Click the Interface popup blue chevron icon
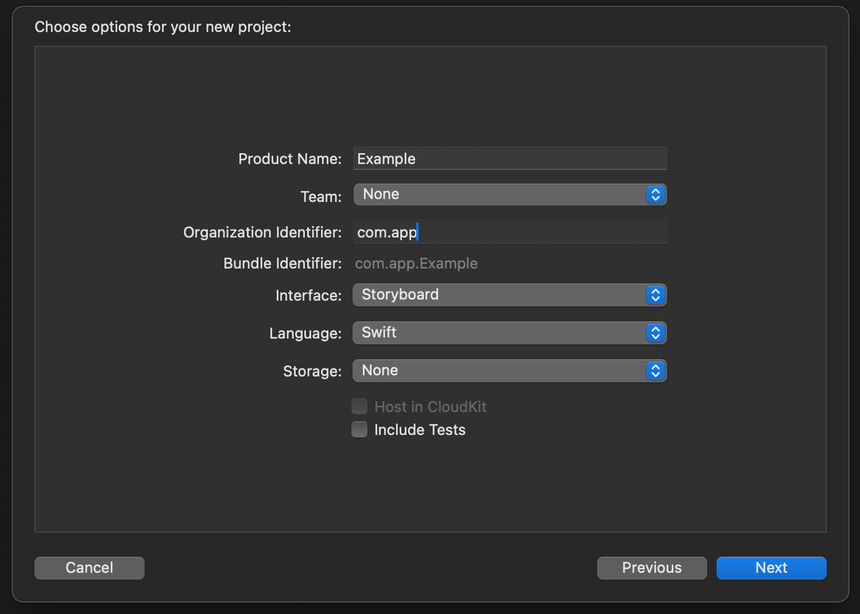Image resolution: width=860 pixels, height=614 pixels. (655, 295)
